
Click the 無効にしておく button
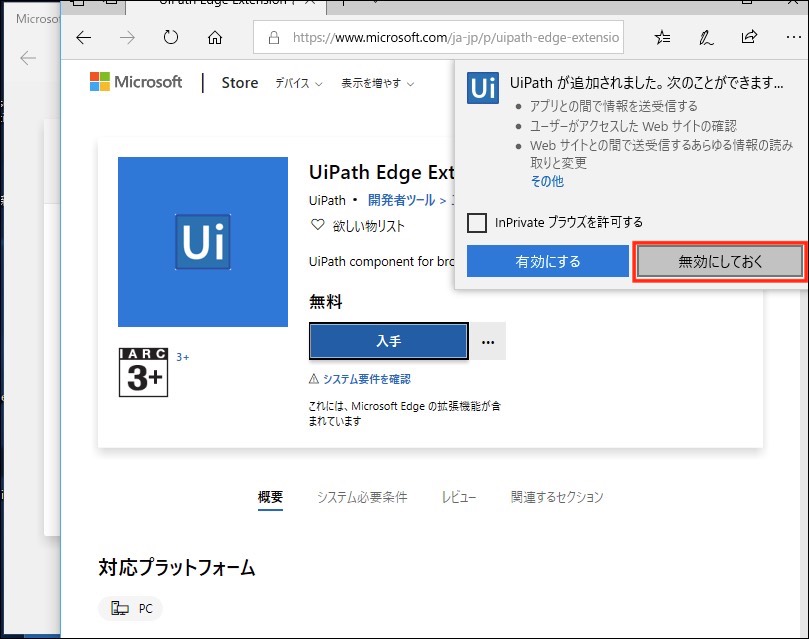point(719,262)
